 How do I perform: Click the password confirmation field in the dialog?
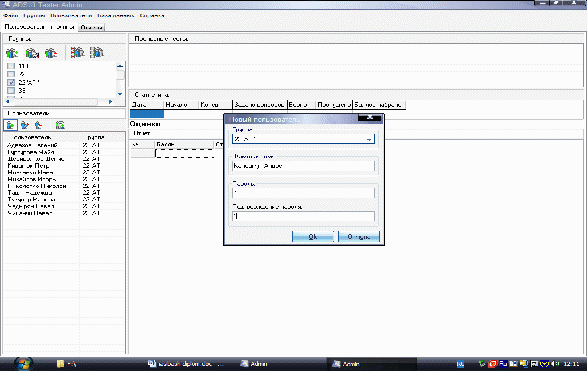(x=303, y=216)
